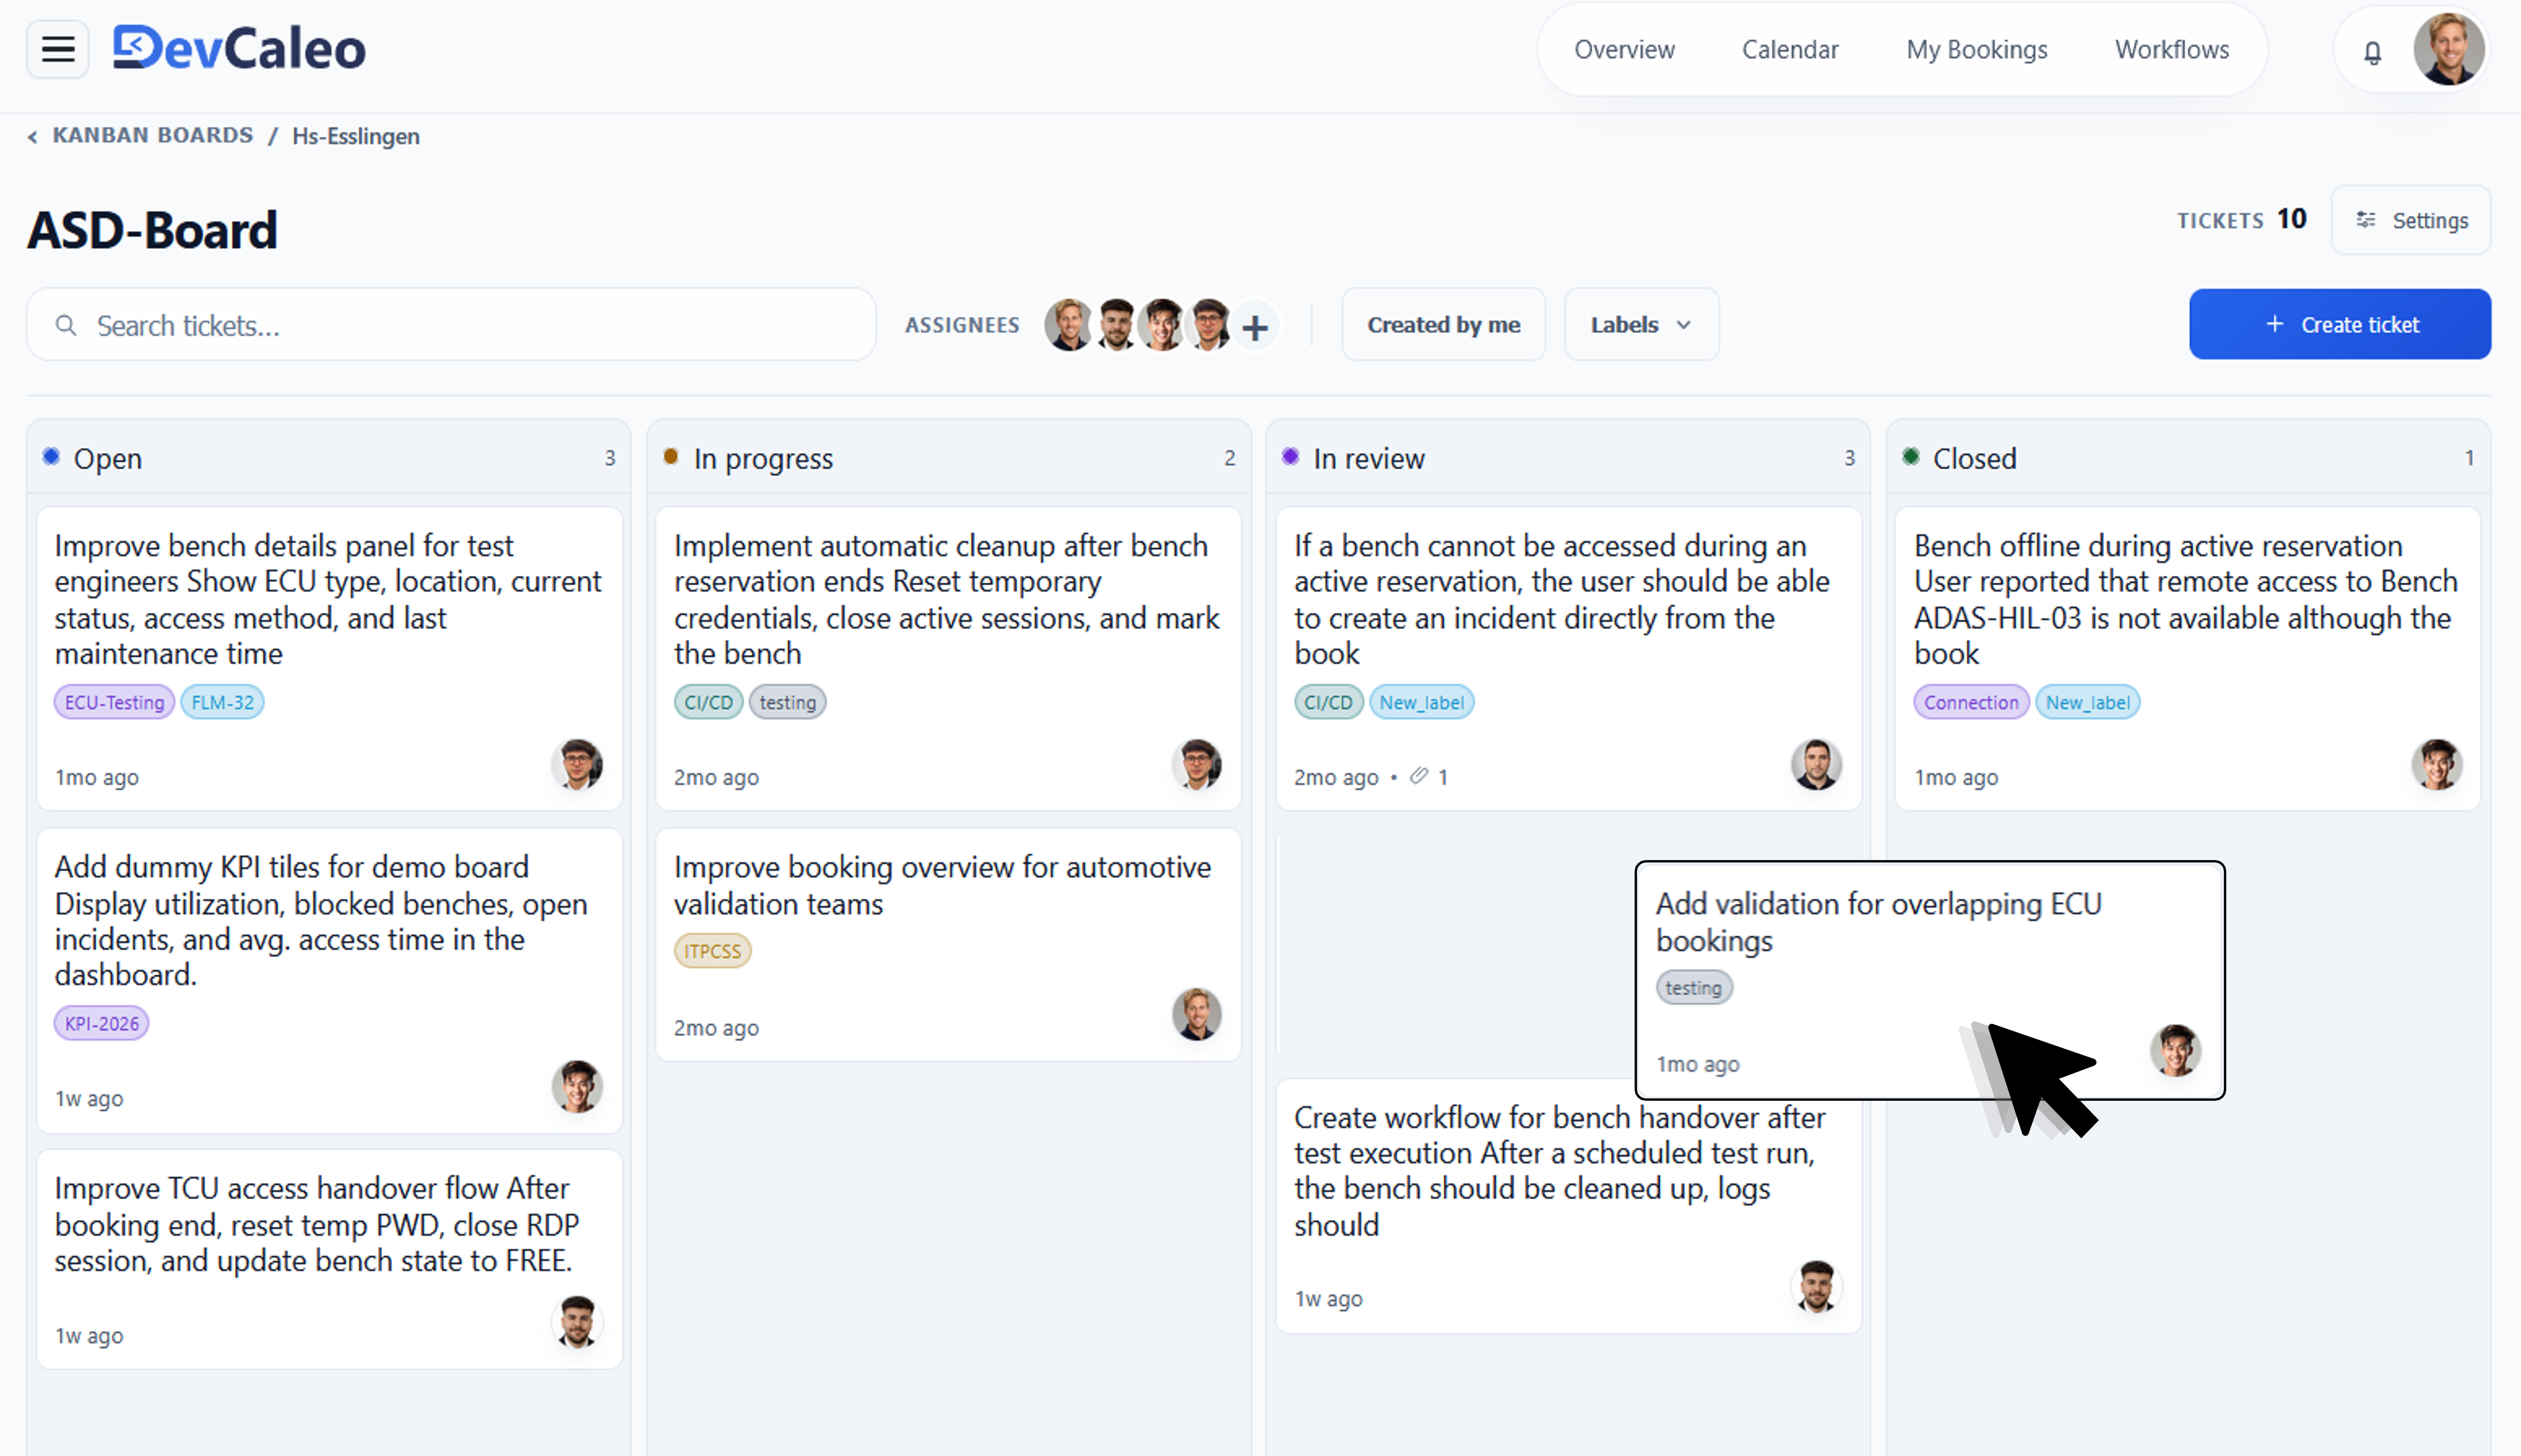2521x1456 pixels.
Task: Switch to the Calendar tab
Action: coord(1790,49)
